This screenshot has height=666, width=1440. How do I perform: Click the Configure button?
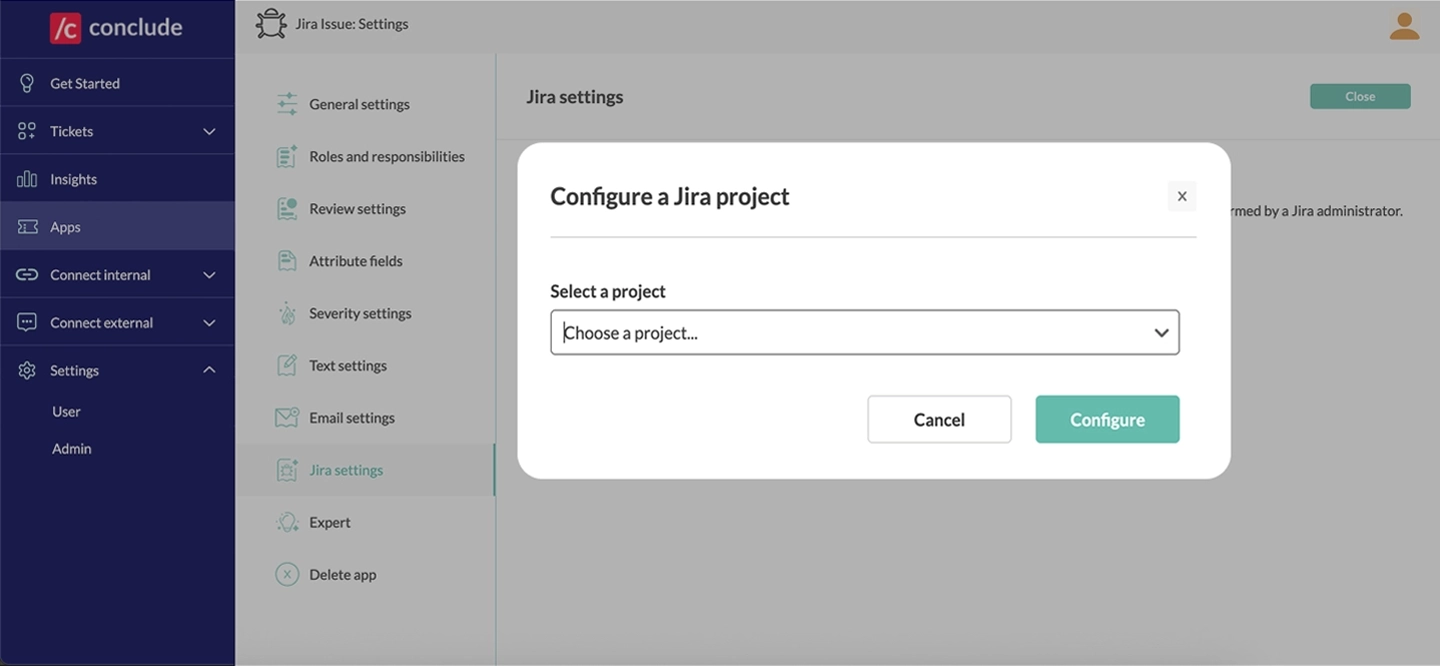[x=1107, y=419]
